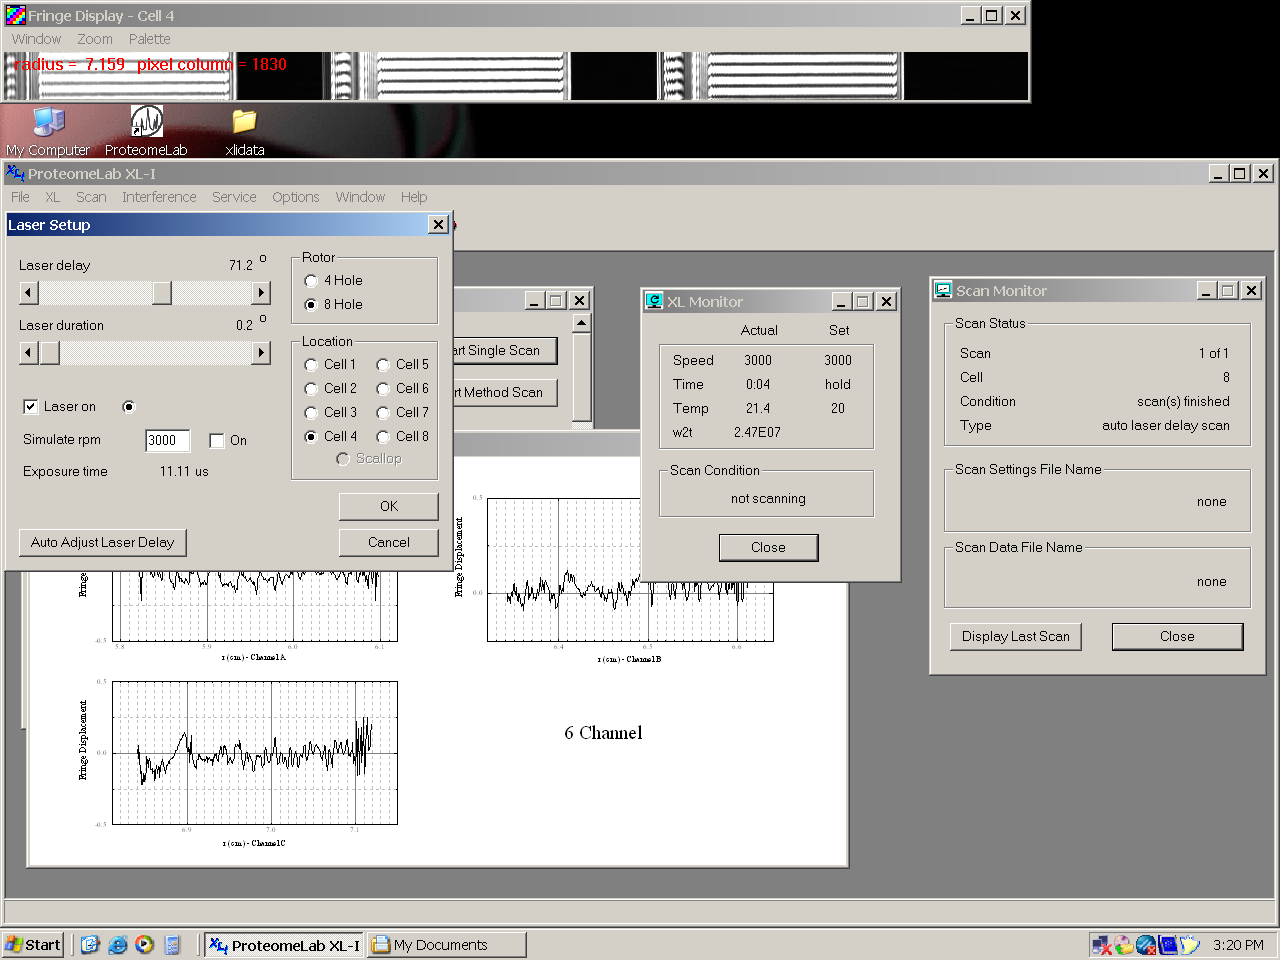Open the My Computer desktop icon
This screenshot has height=960, width=1280.
[x=48, y=123]
